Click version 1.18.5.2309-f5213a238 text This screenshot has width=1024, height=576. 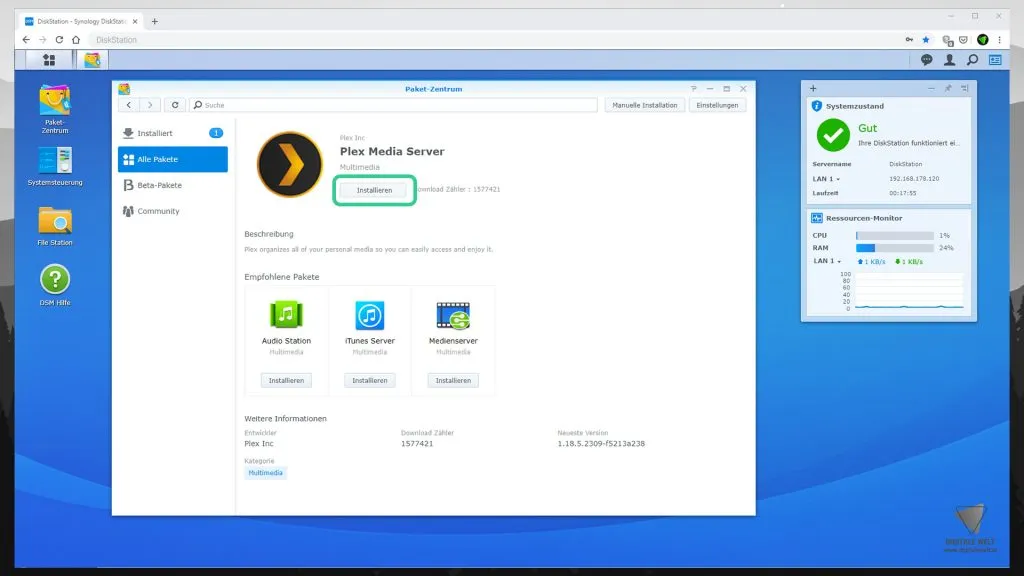(x=601, y=444)
